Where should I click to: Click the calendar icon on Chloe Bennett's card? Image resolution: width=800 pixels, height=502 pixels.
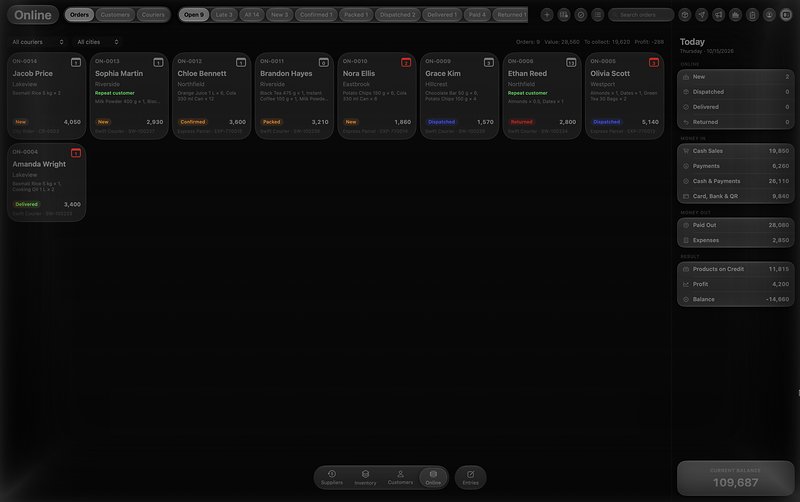coord(241,62)
